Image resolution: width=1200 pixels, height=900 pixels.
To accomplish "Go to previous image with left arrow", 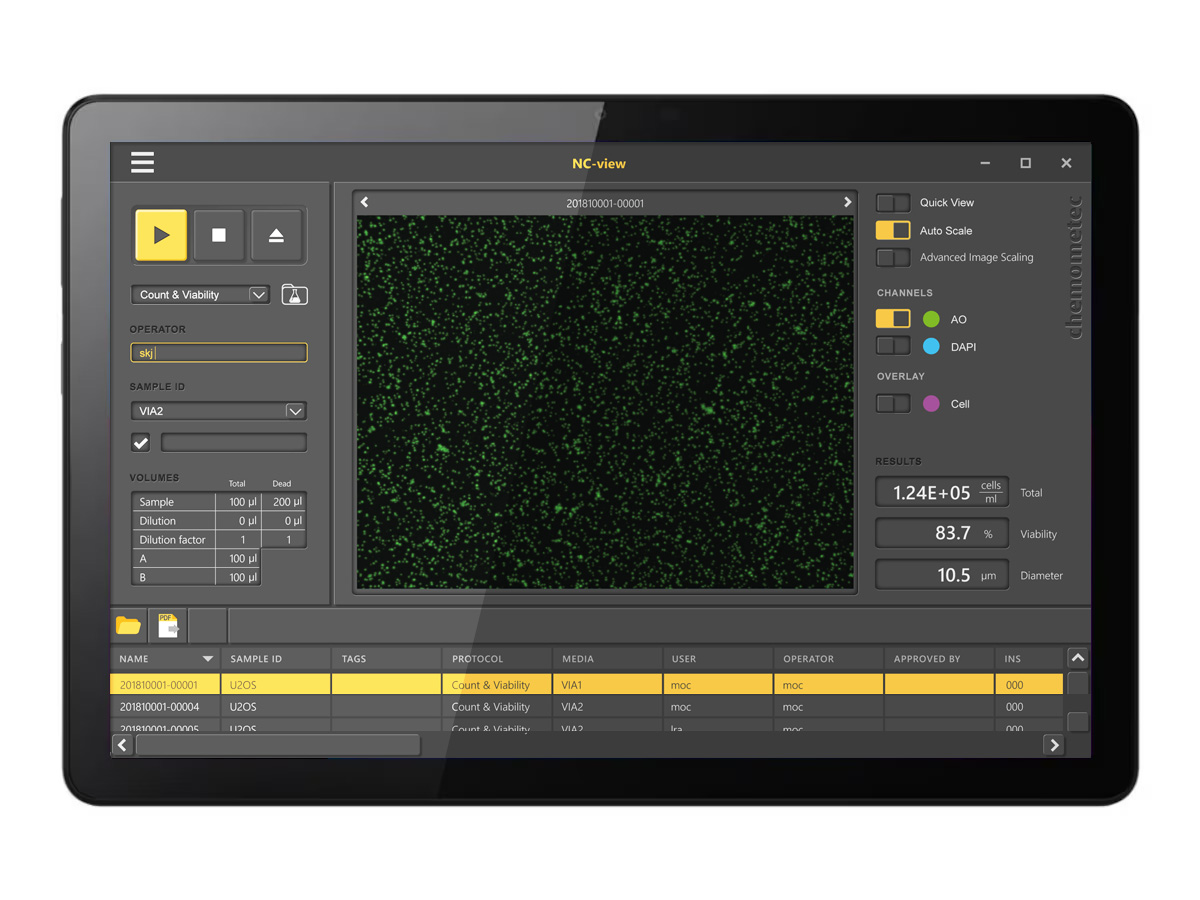I will [x=365, y=202].
